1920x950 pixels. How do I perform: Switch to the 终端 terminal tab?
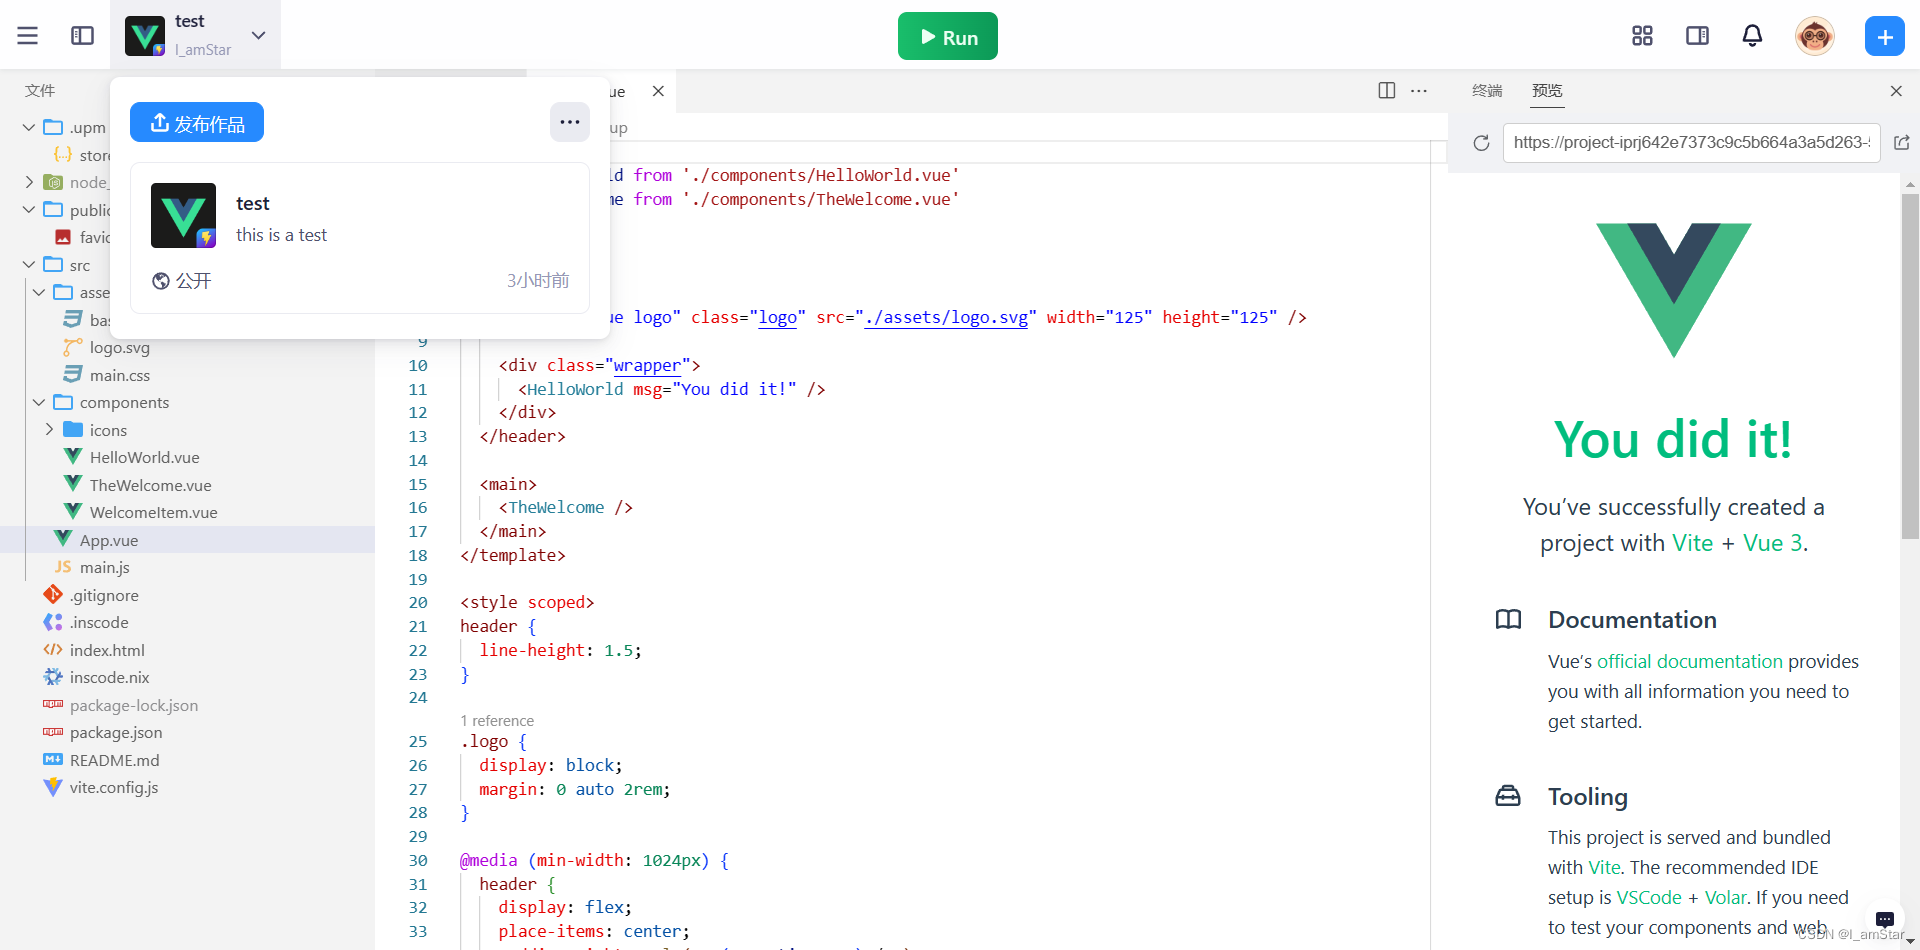tap(1487, 91)
